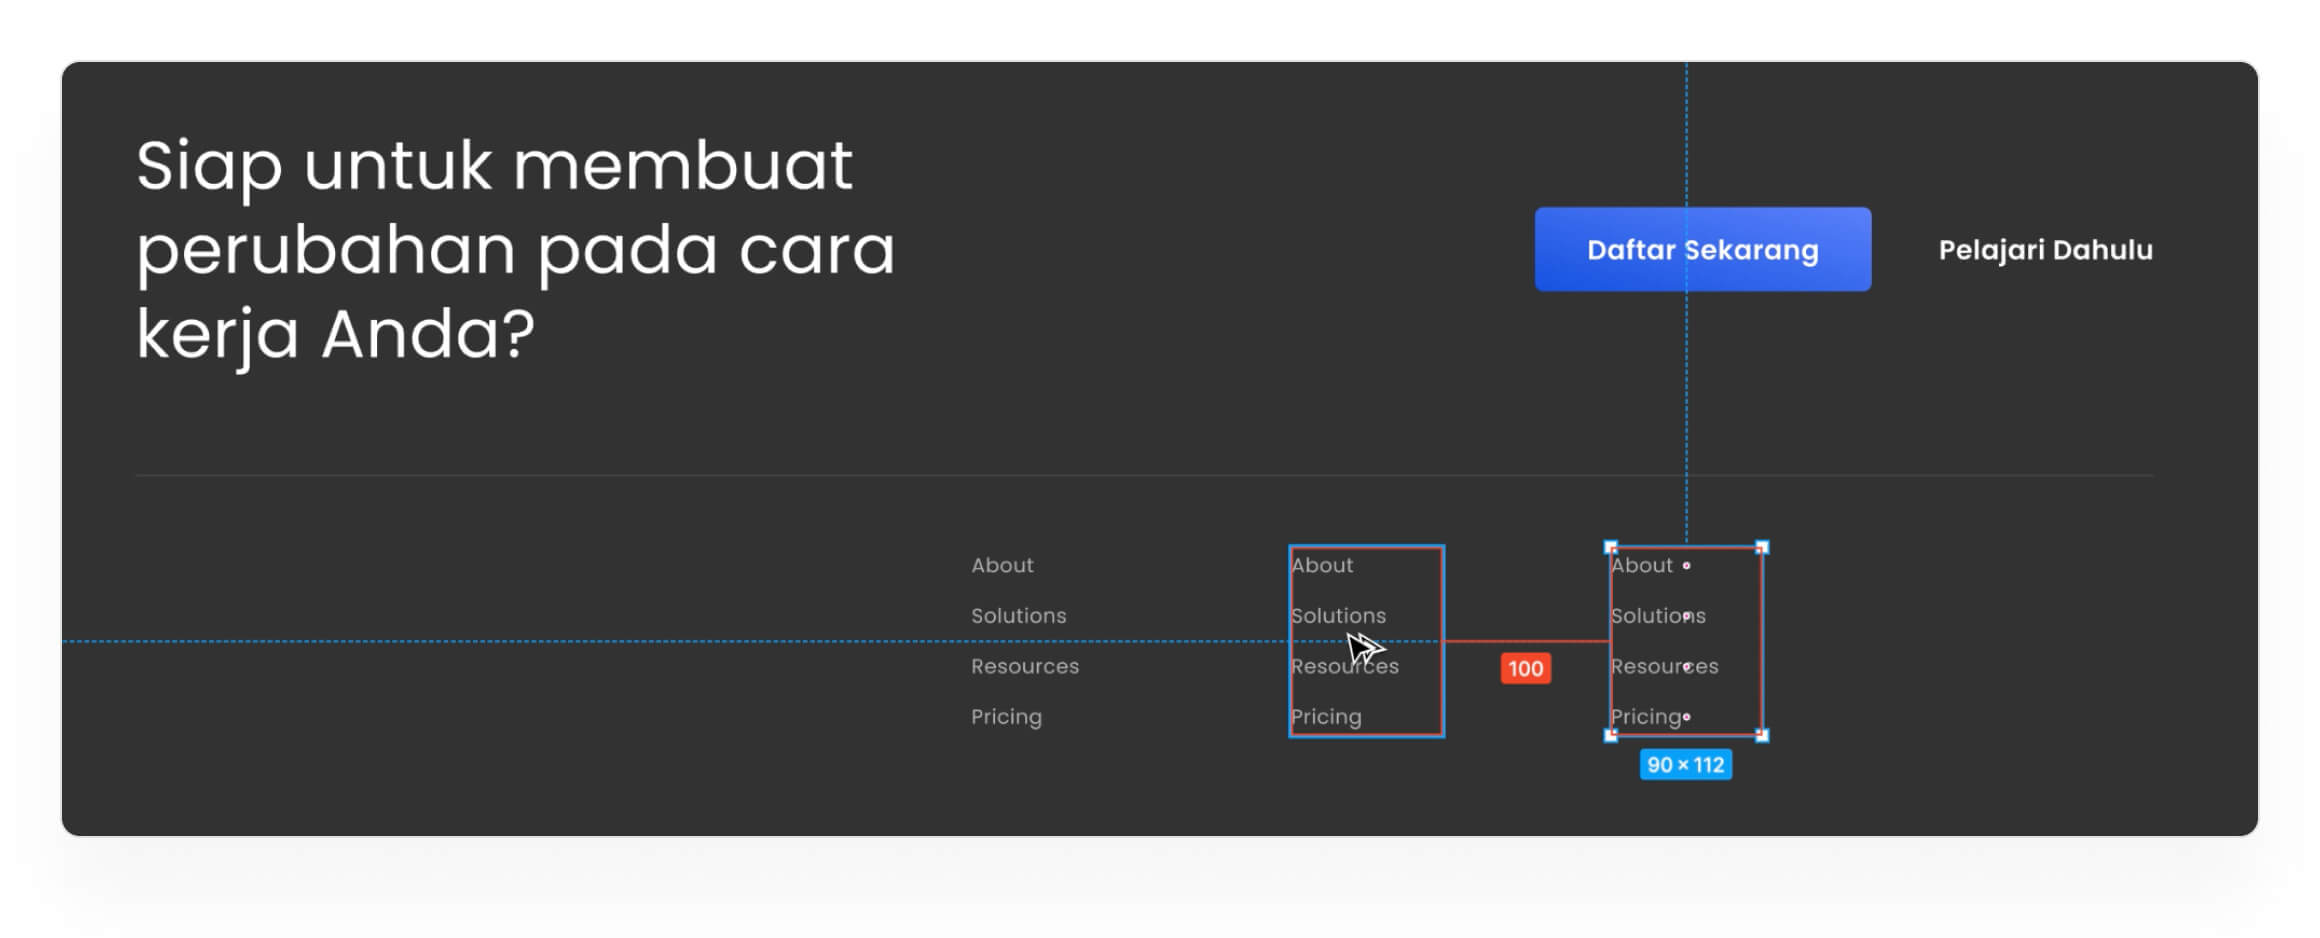The image size is (2320, 938).
Task: Select the heading text Siap untuk membuat
Action: 494,165
